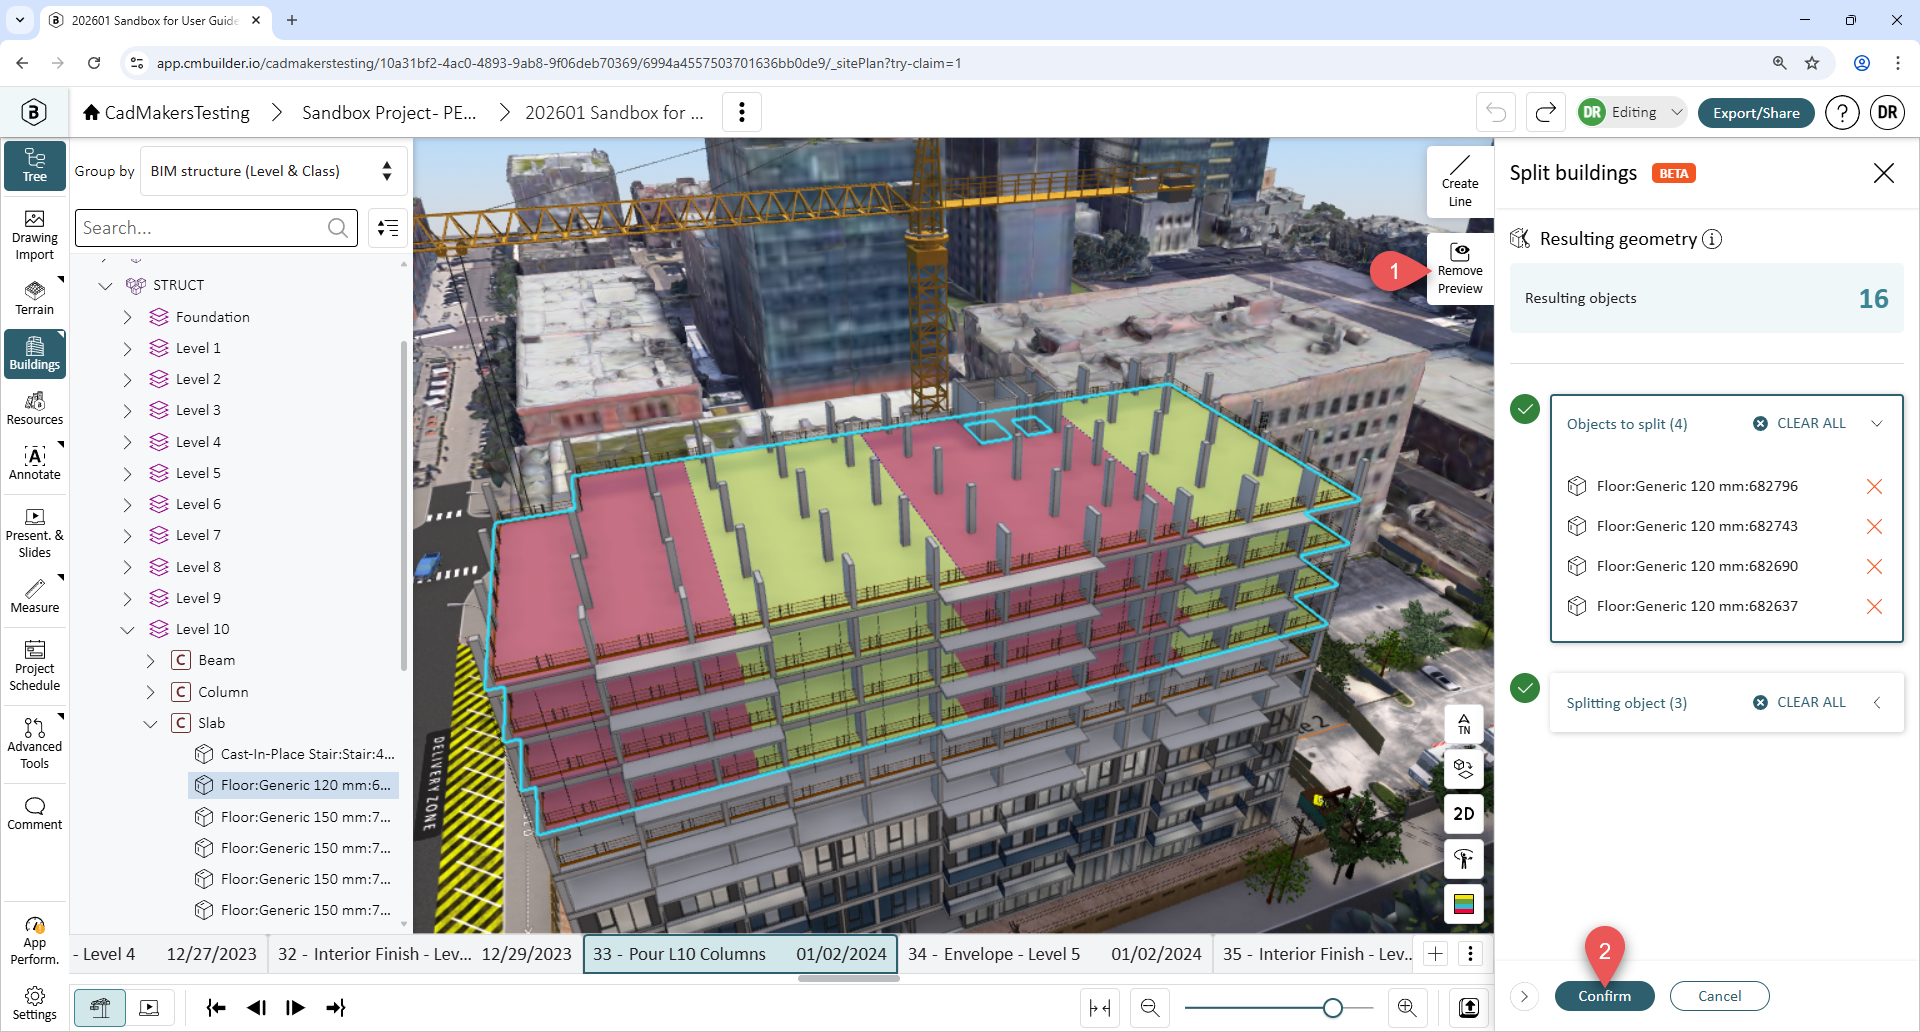Remove Floor:Generic 120 mm:682690 from list
This screenshot has width=1920, height=1032.
pos(1874,566)
